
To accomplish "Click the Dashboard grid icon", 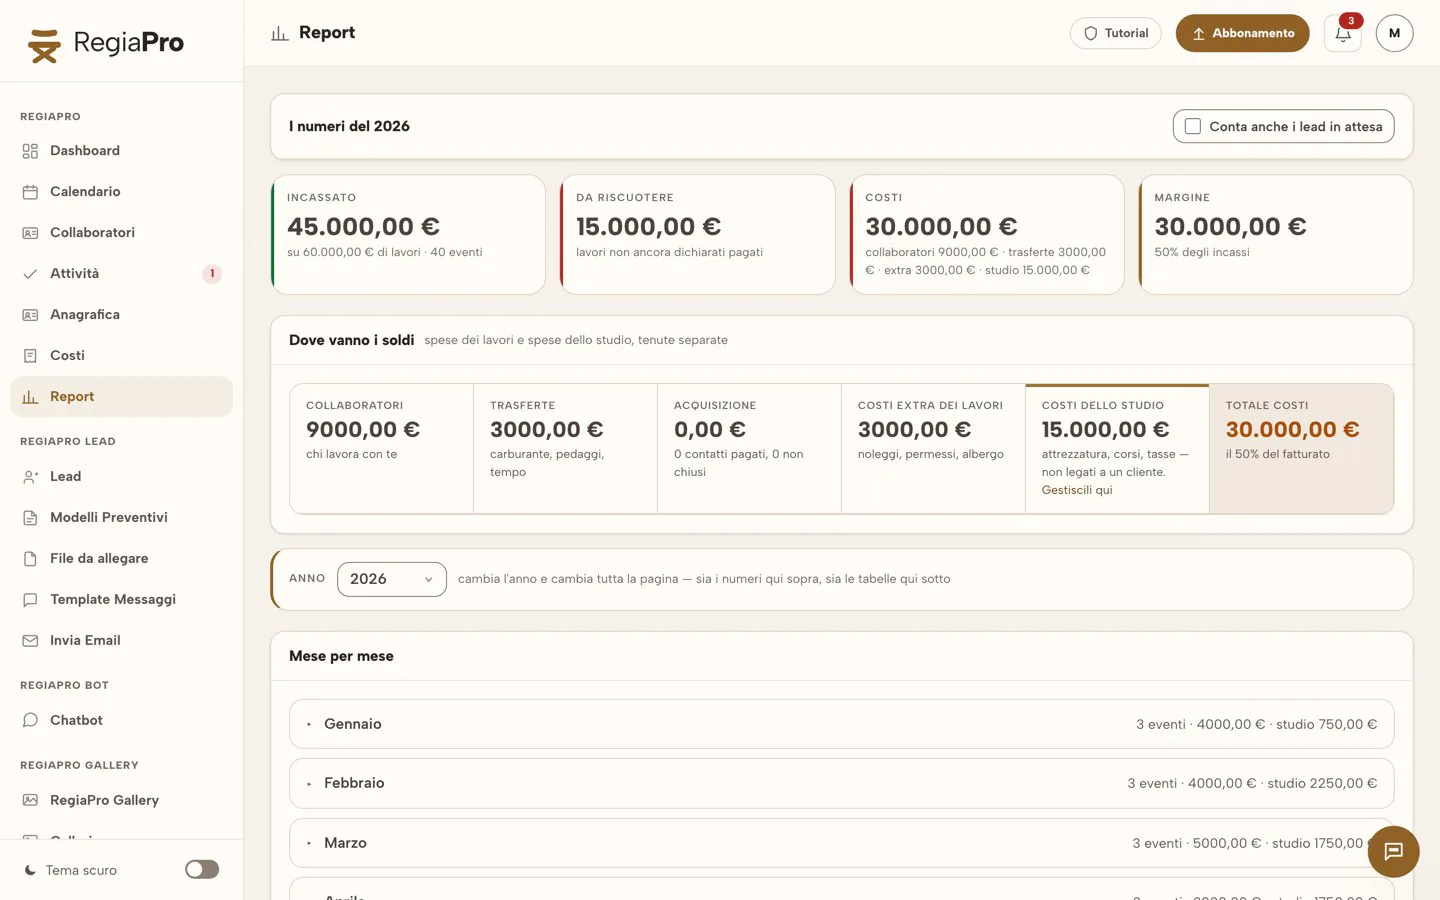I will tap(30, 151).
